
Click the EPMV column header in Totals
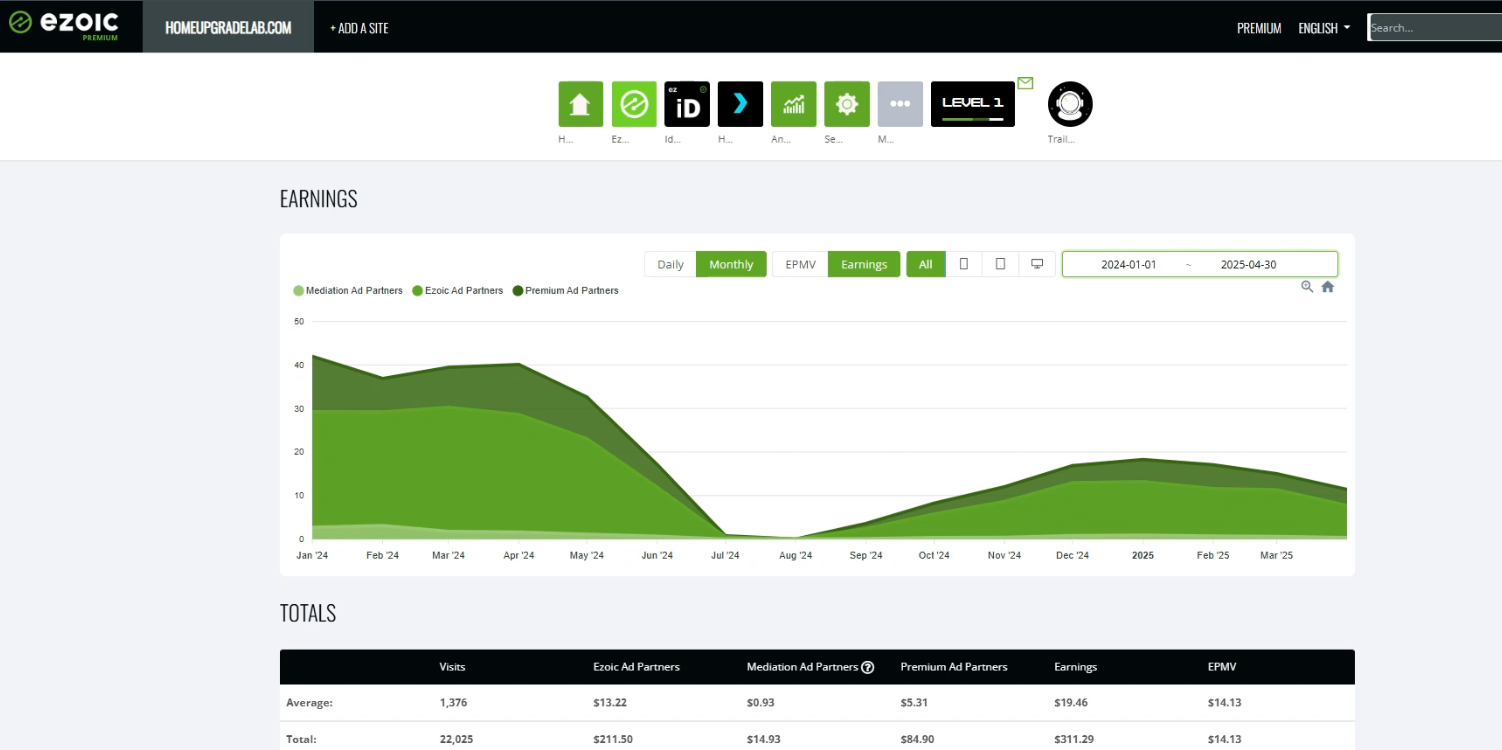[1222, 667]
